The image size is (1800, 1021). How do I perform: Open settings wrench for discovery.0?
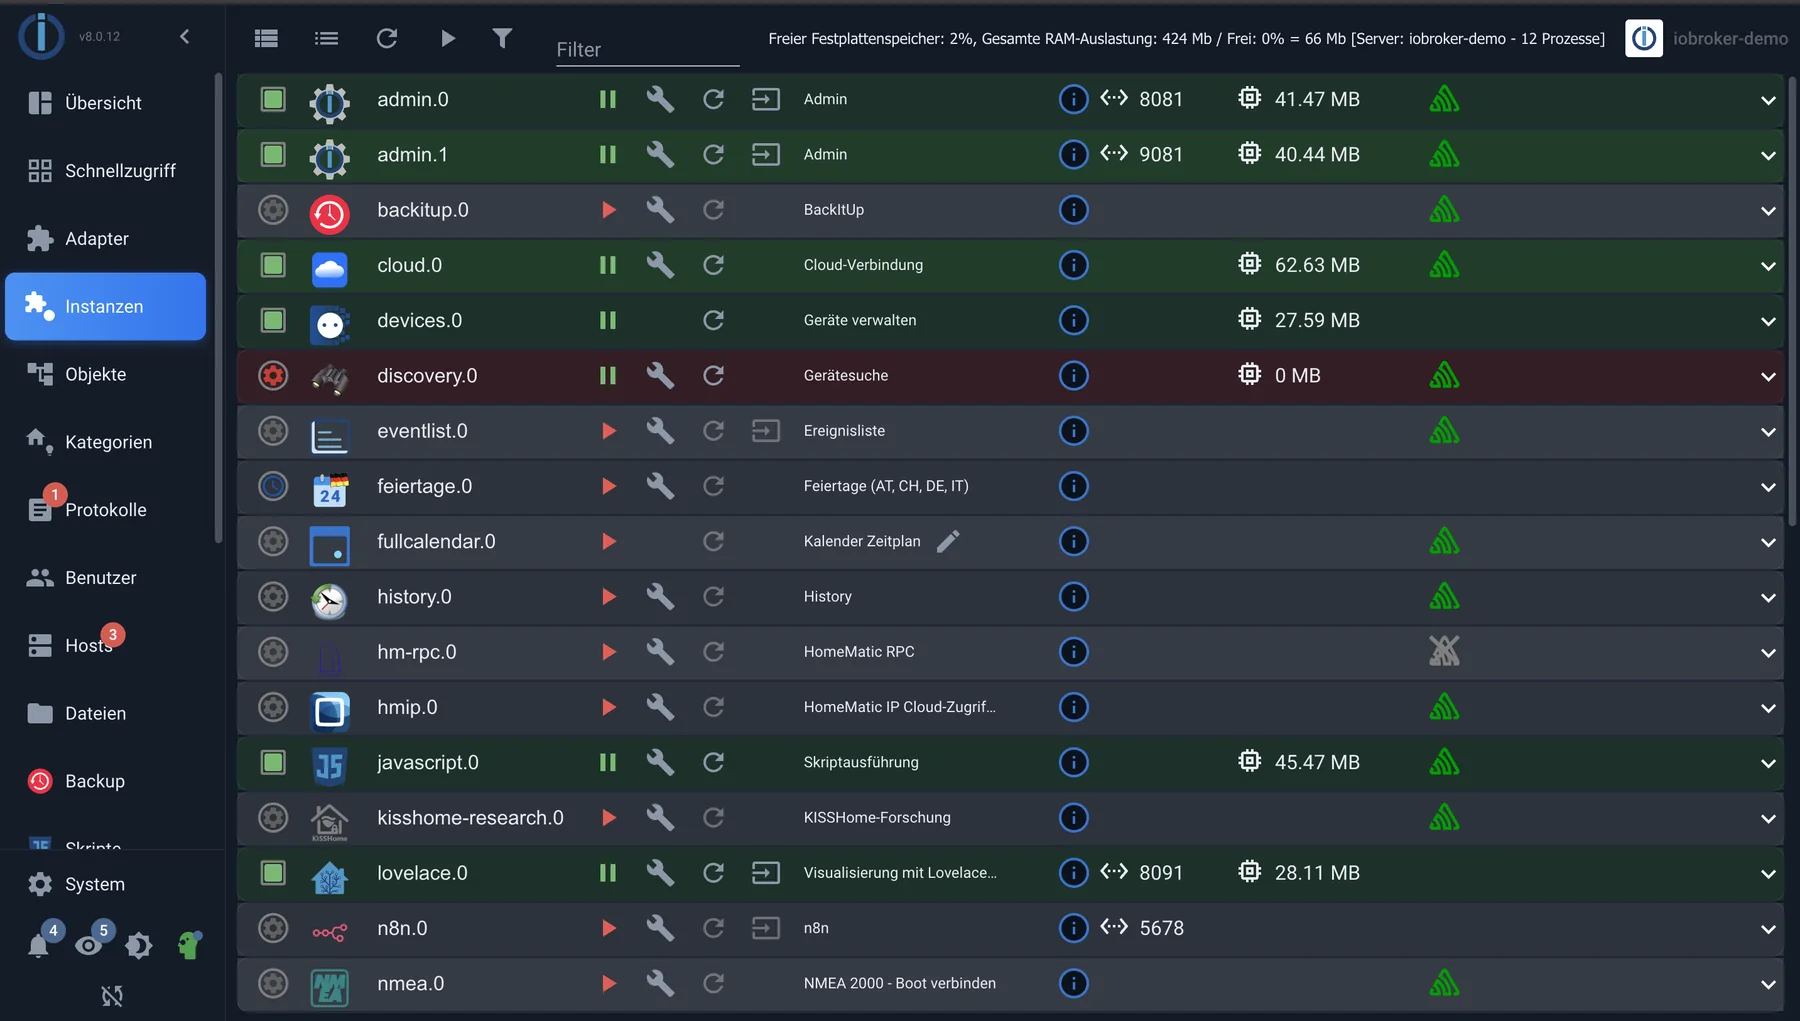pyautogui.click(x=660, y=376)
